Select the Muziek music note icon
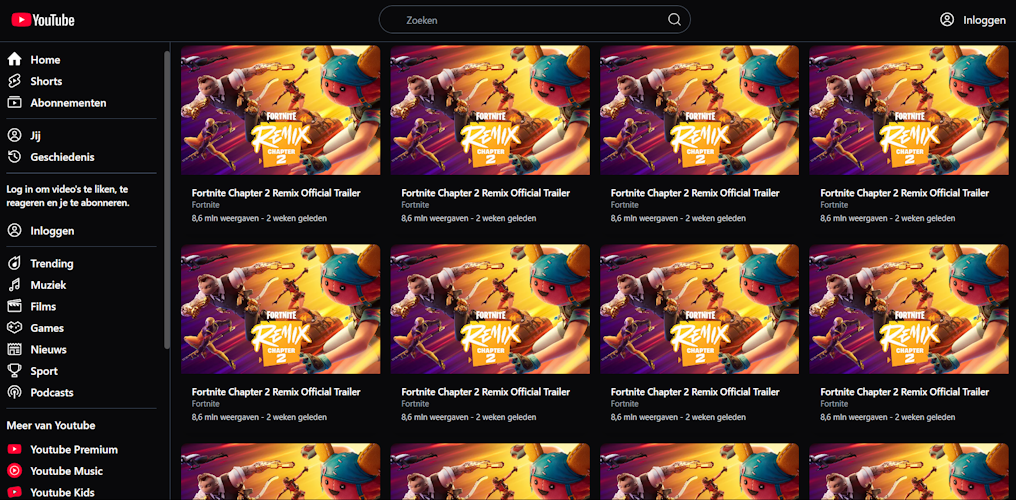Viewport: 1016px width, 500px height. 14,285
